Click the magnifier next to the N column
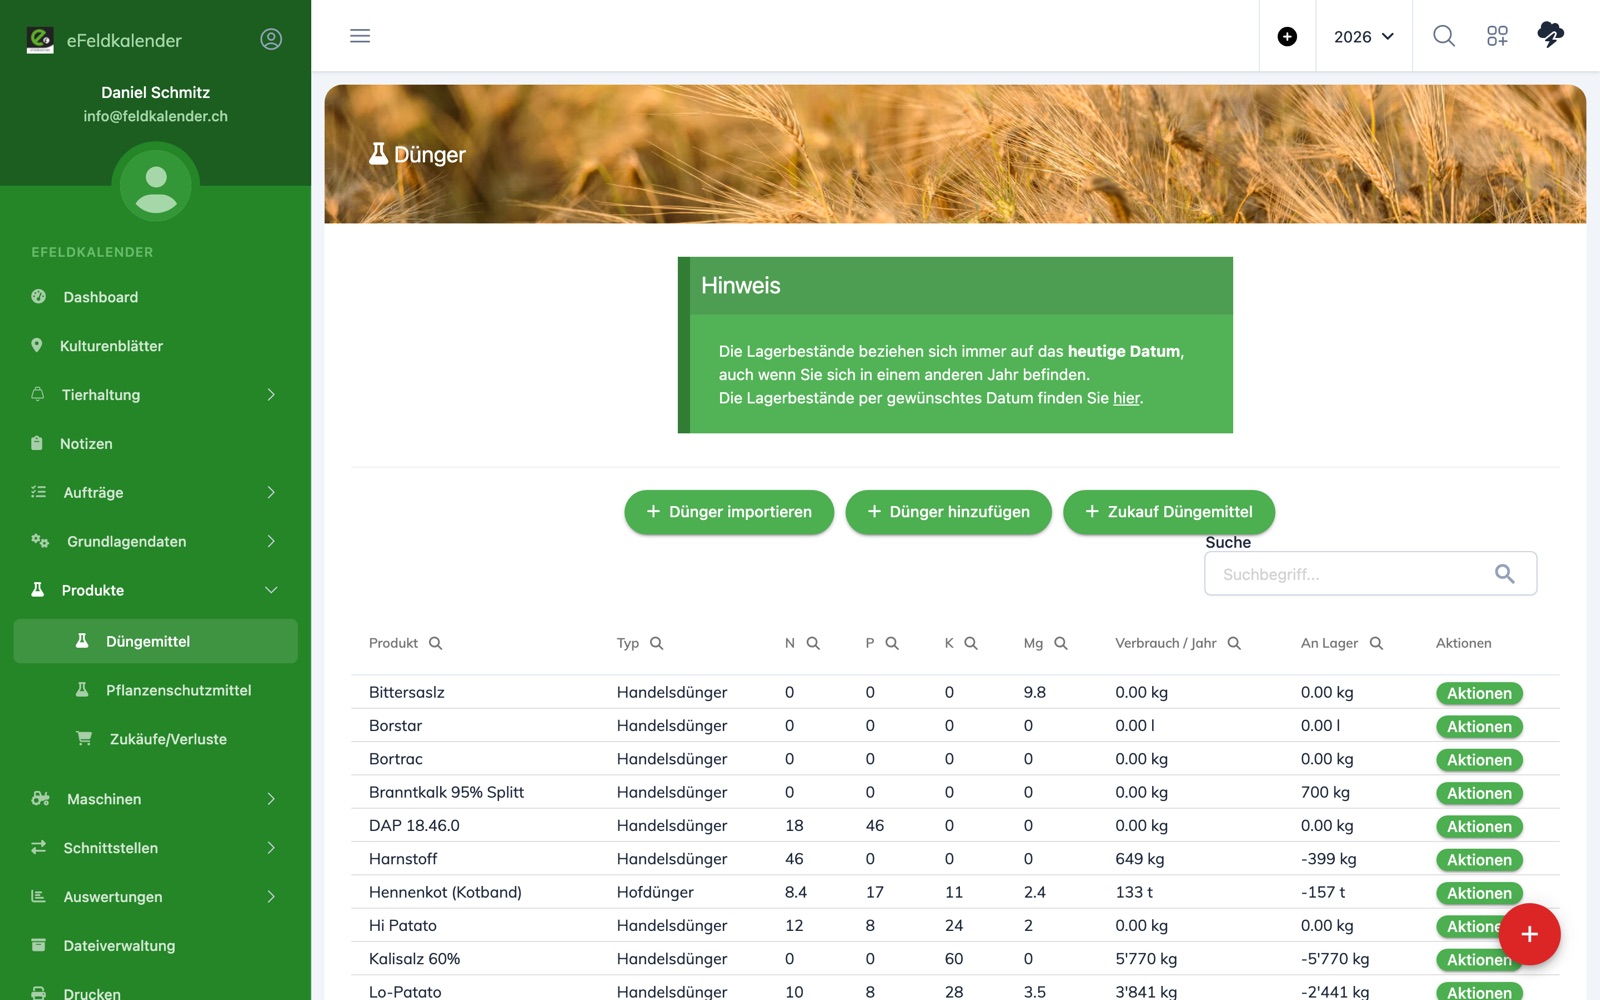Screen dimensions: 1600x1000 coord(813,643)
